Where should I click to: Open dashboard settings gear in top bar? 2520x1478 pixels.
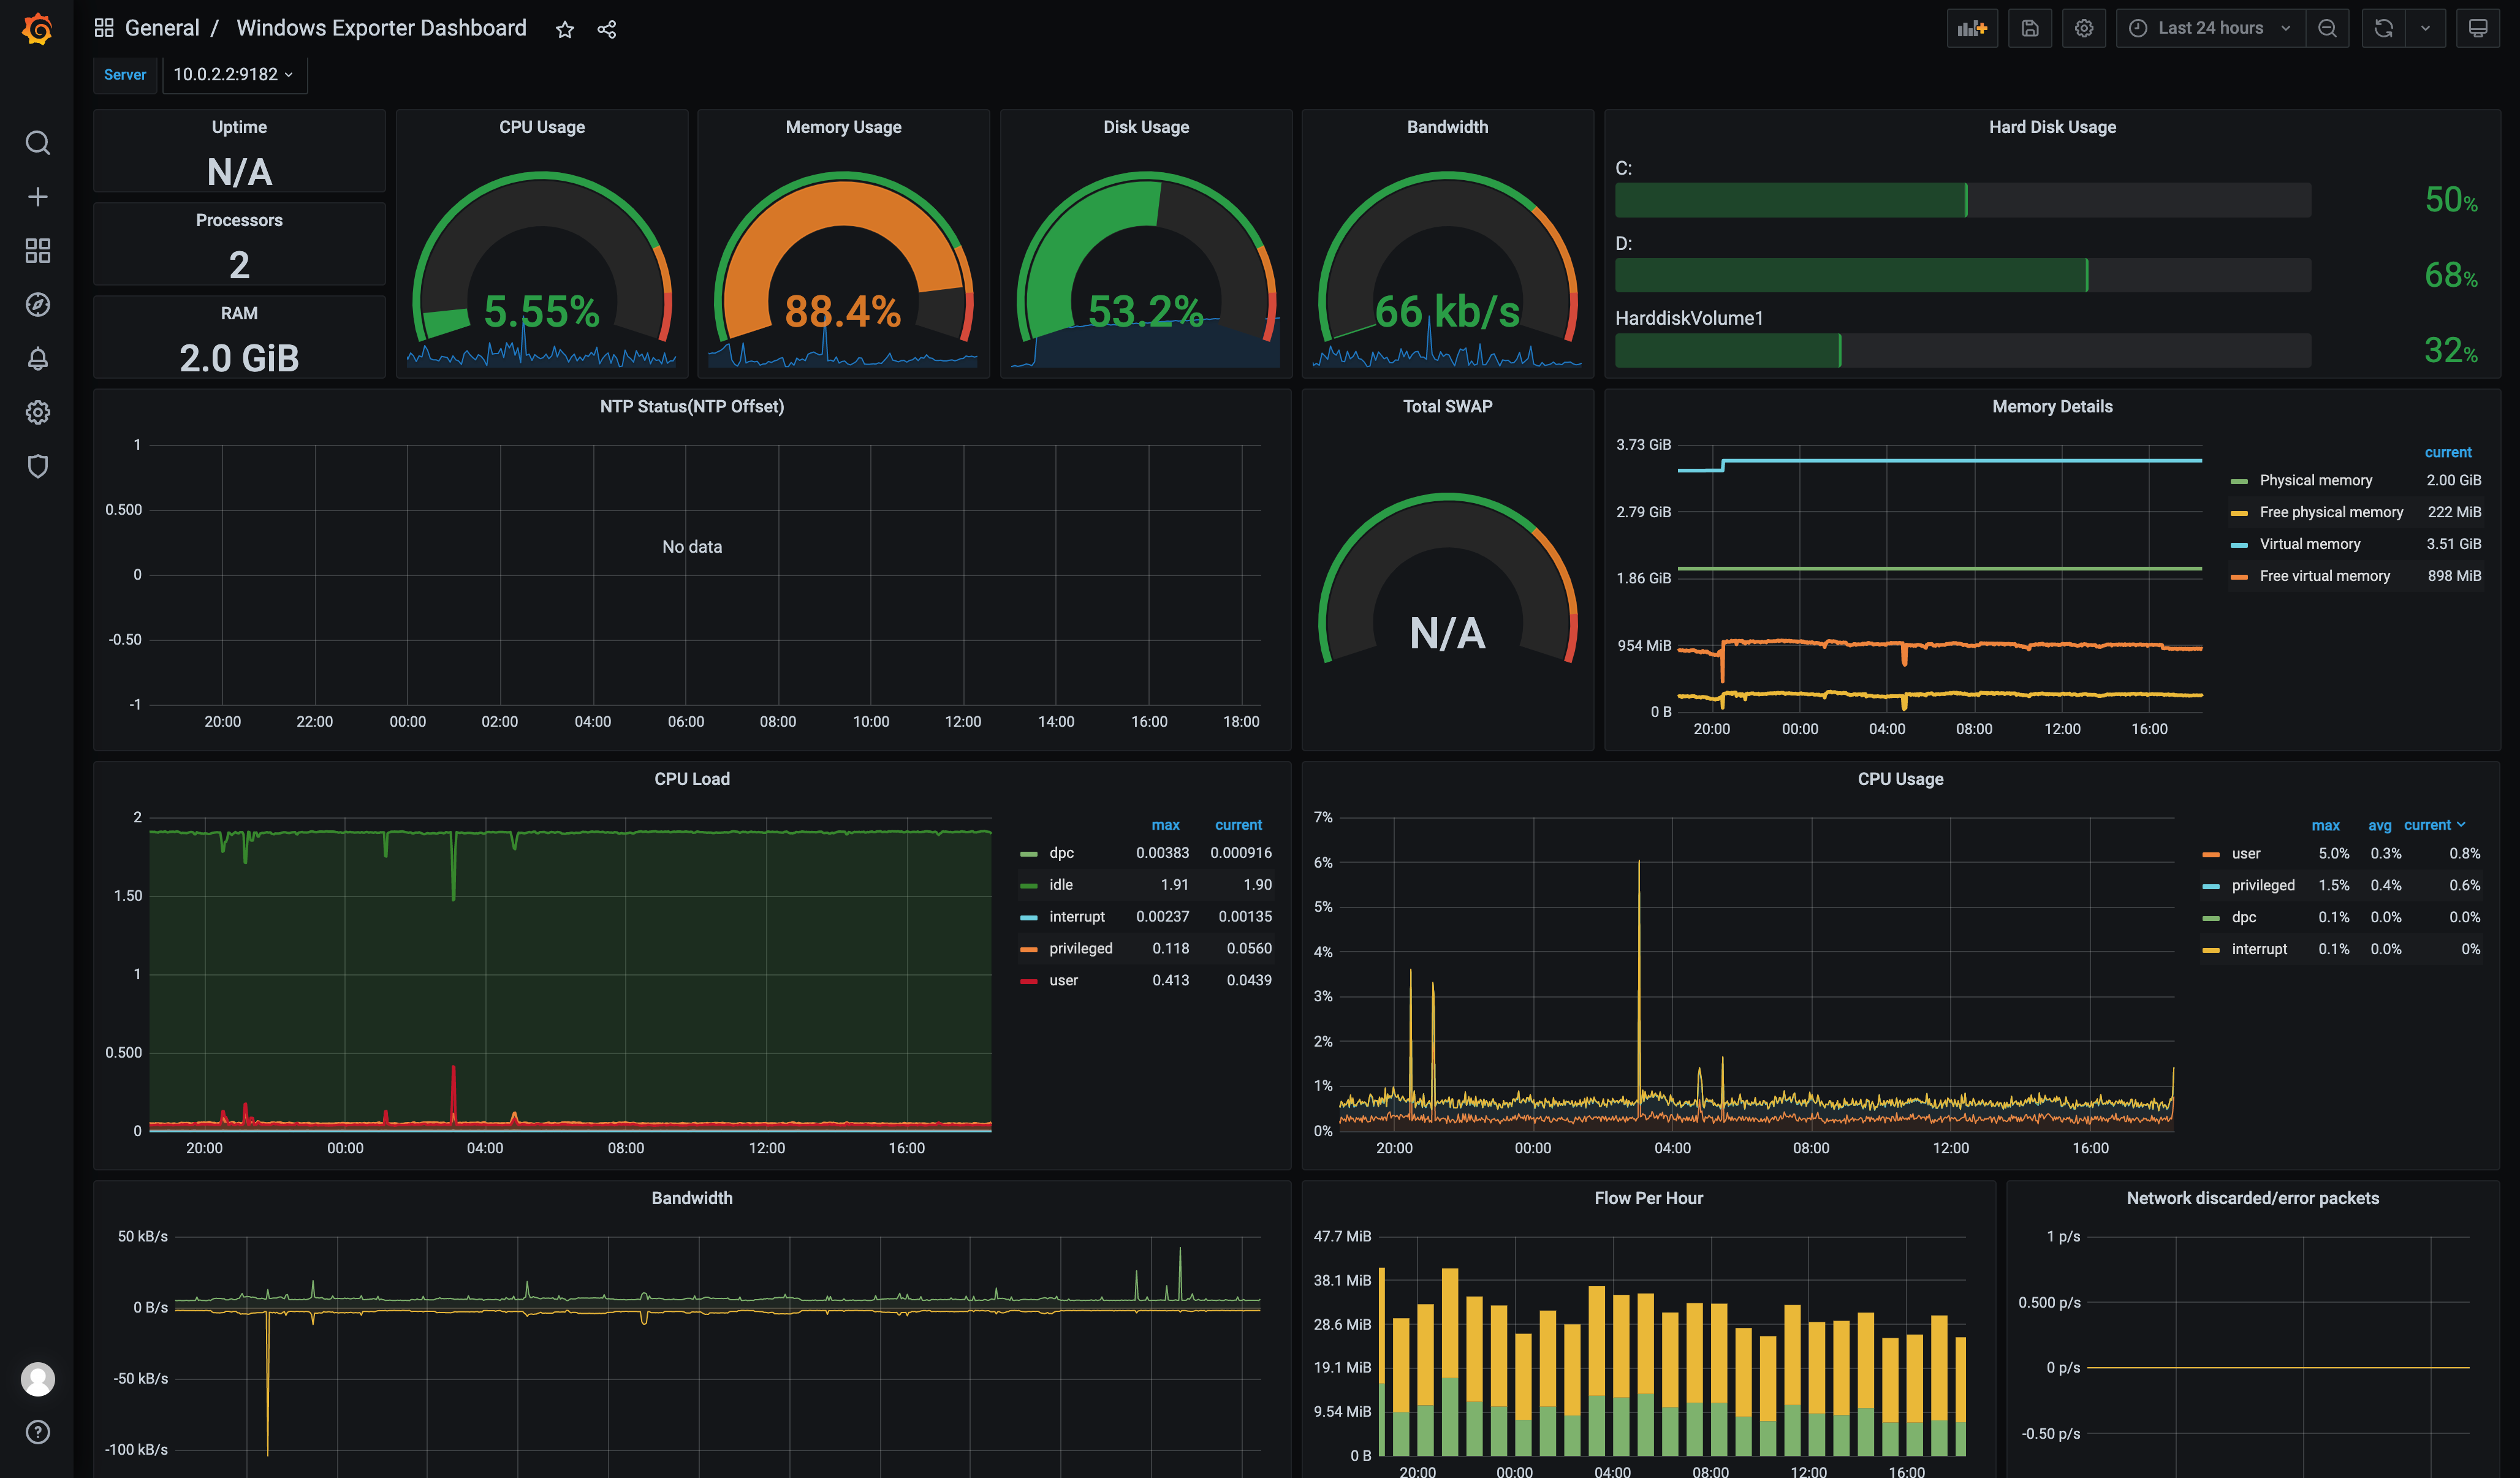pyautogui.click(x=2084, y=28)
